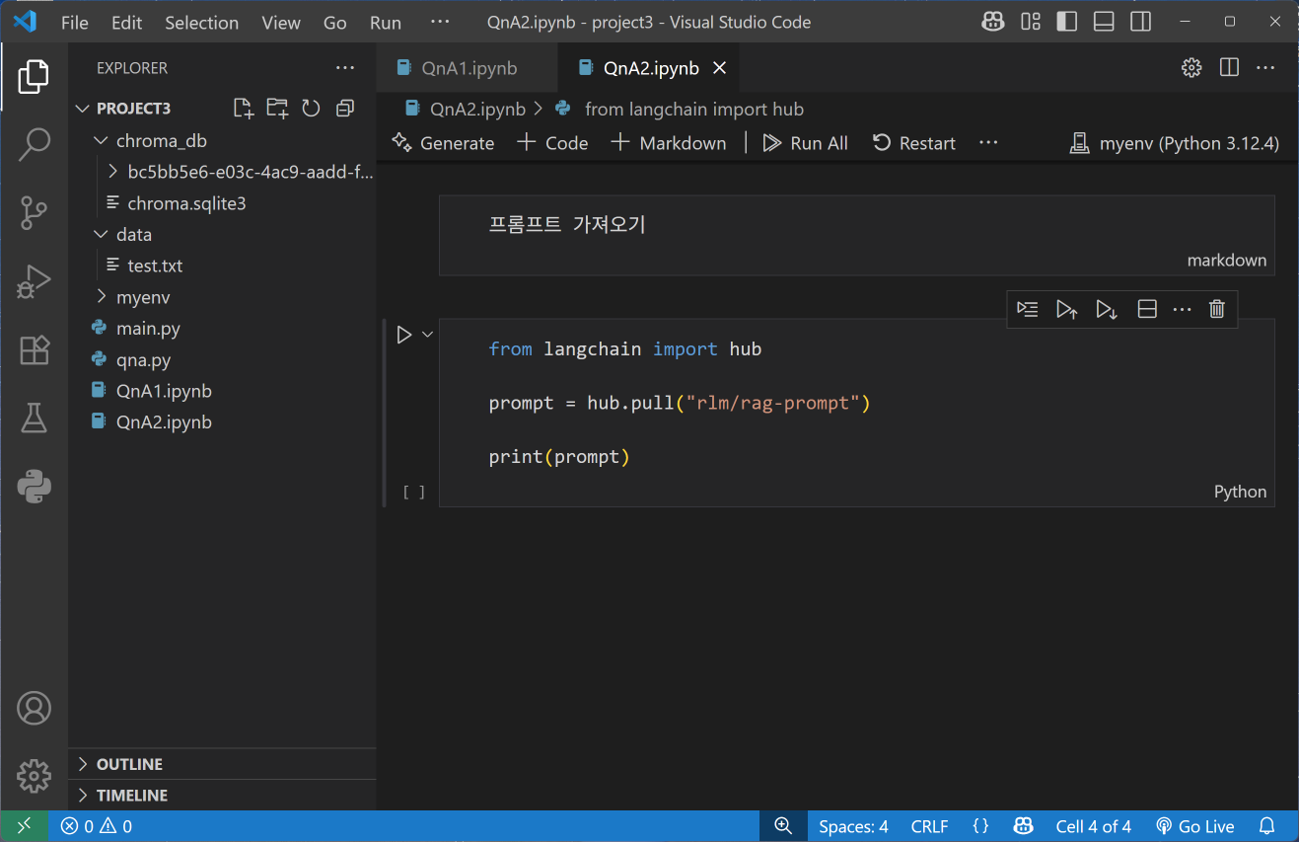Open notifications bell in status bar

point(1267,826)
